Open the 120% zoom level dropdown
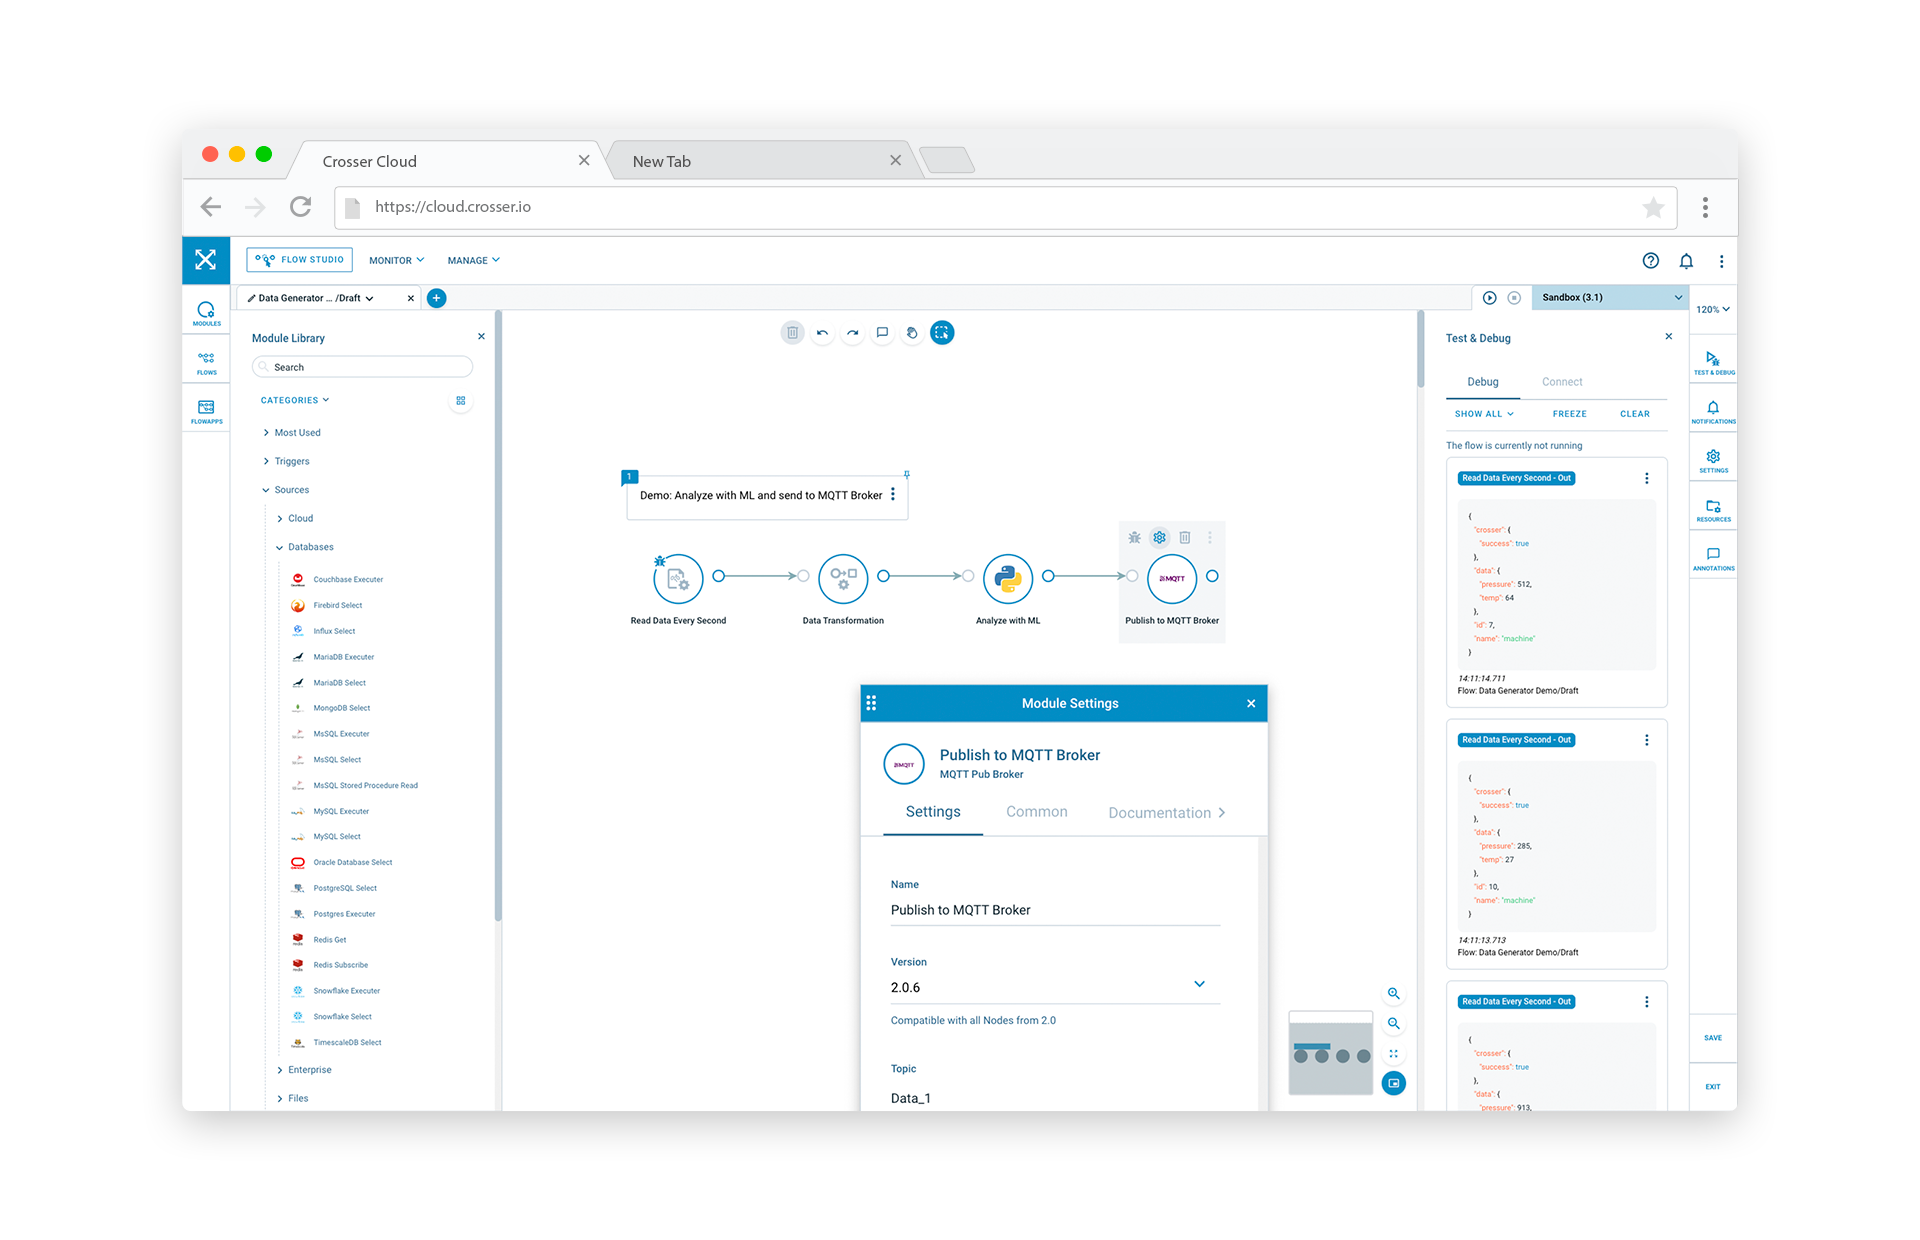Screen dimensions: 1920x1240 pyautogui.click(x=1713, y=310)
